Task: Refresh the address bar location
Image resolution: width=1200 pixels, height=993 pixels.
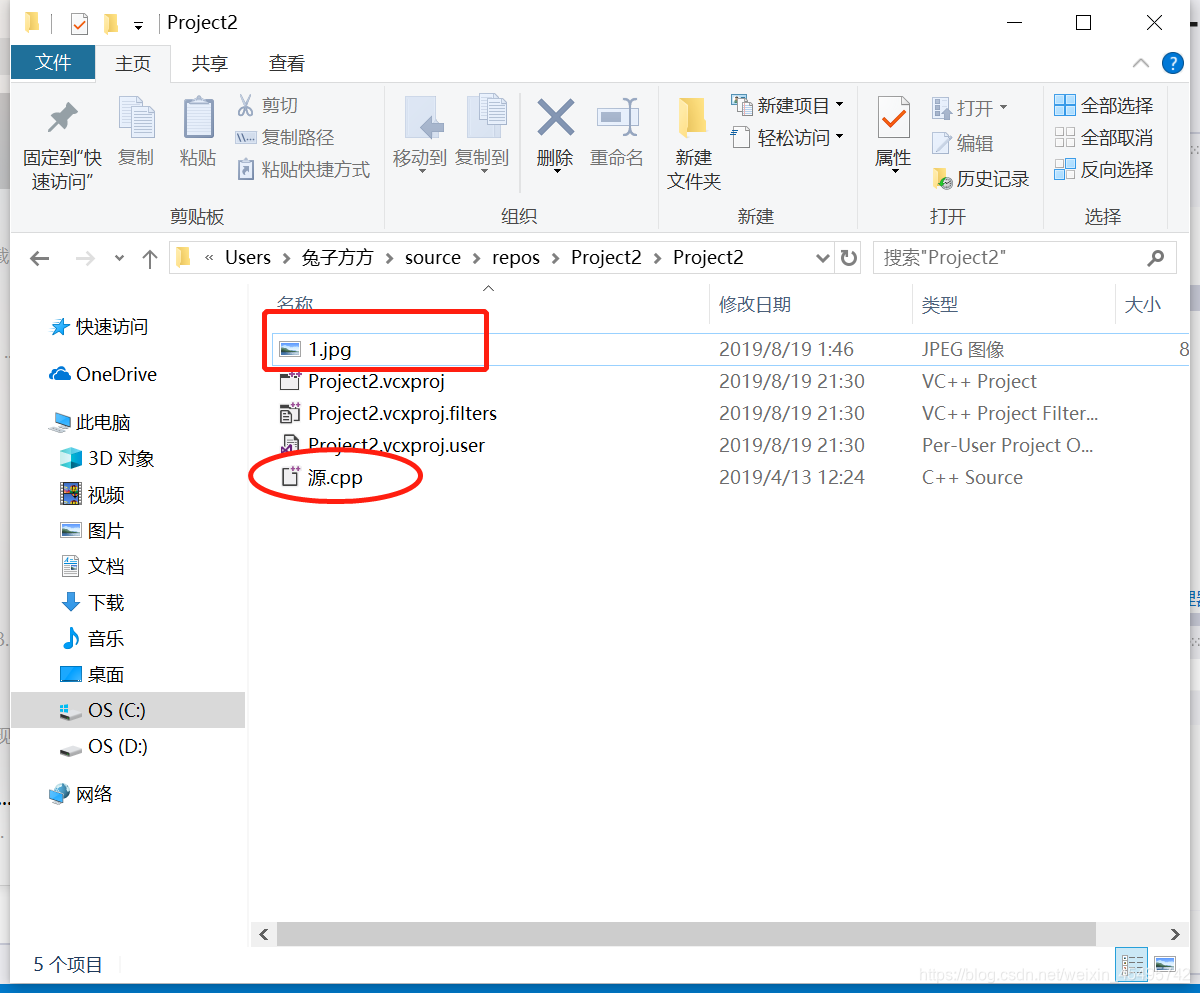Action: point(849,258)
